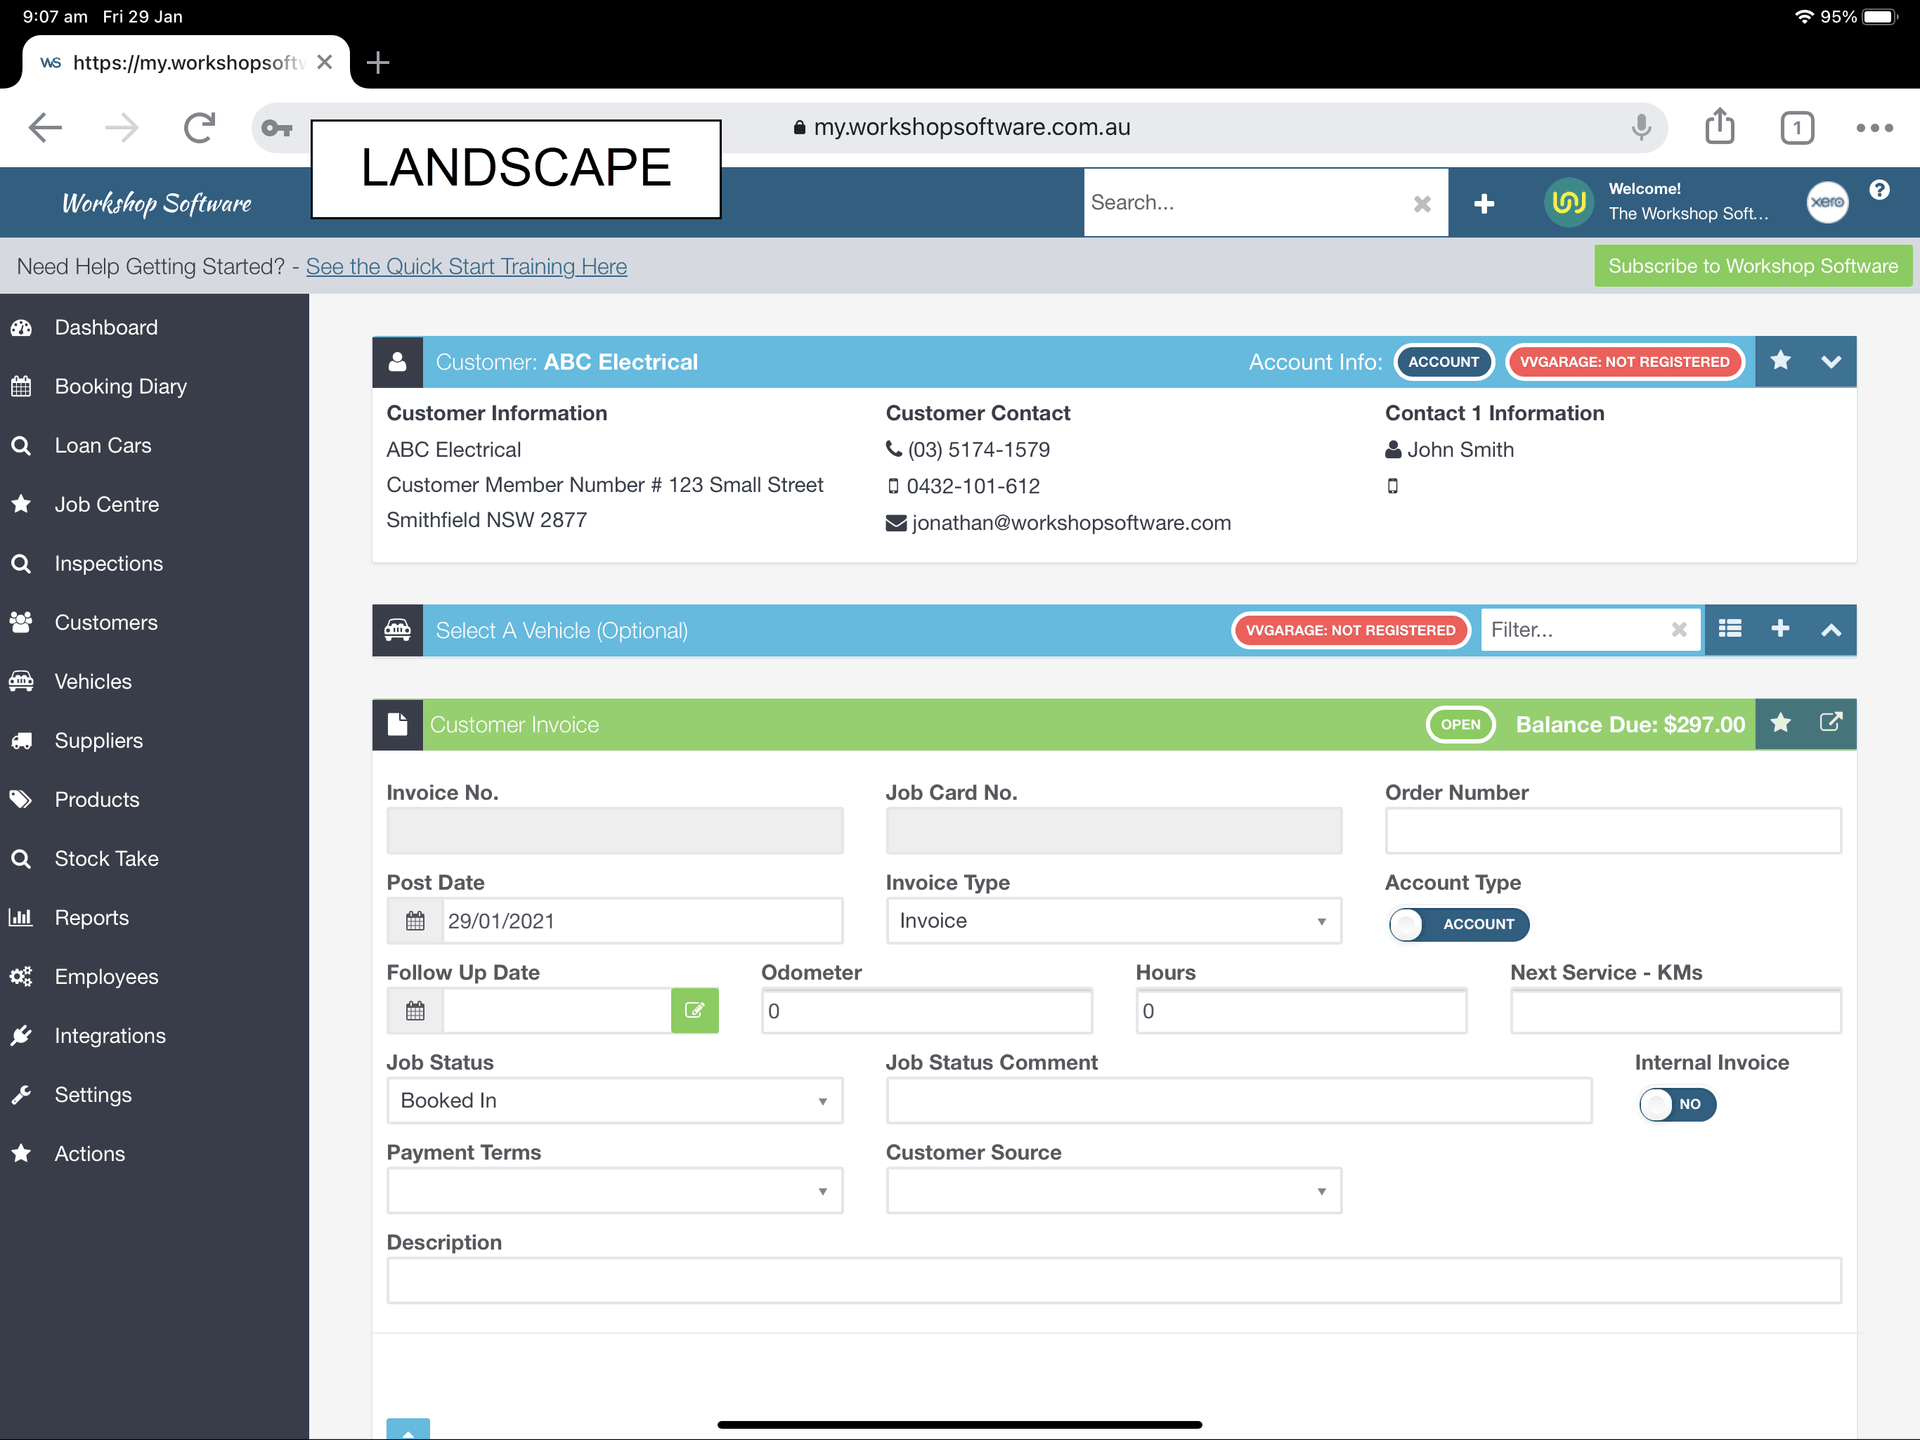Click the Job Status Comment field

click(1239, 1101)
